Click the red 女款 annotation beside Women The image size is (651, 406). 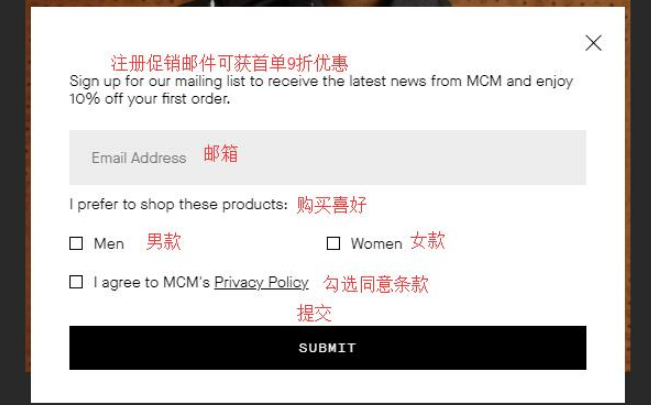coord(428,241)
